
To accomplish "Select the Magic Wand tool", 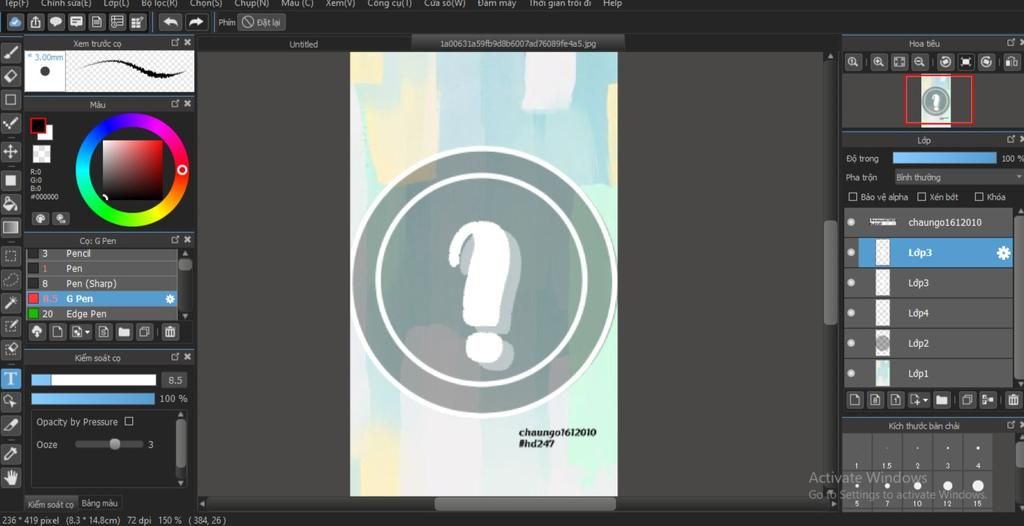I will pyautogui.click(x=11, y=303).
